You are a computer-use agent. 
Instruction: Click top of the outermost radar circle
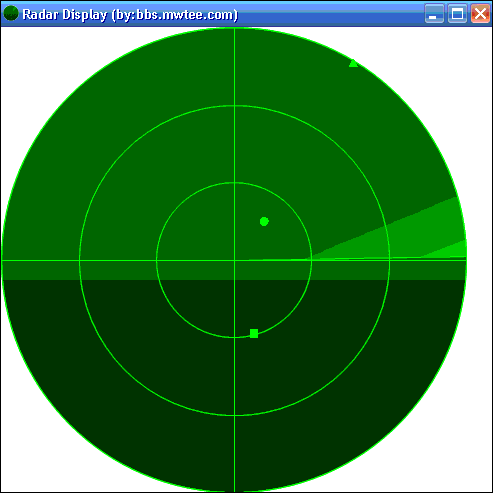pyautogui.click(x=235, y=29)
